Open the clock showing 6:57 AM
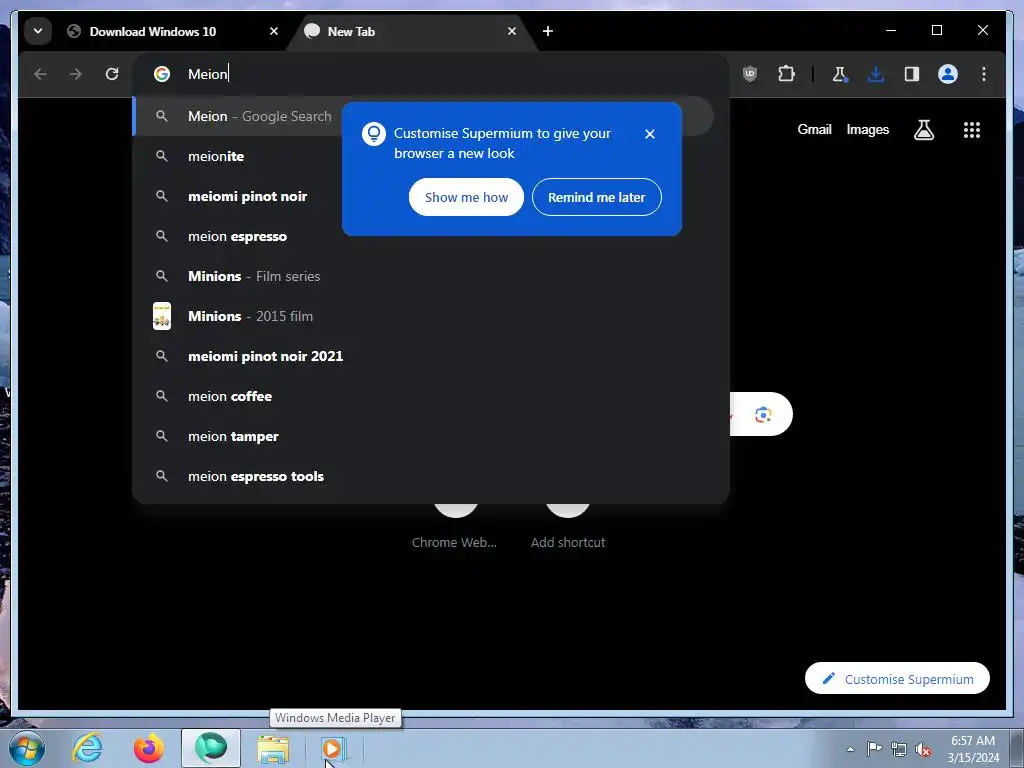 point(973,749)
